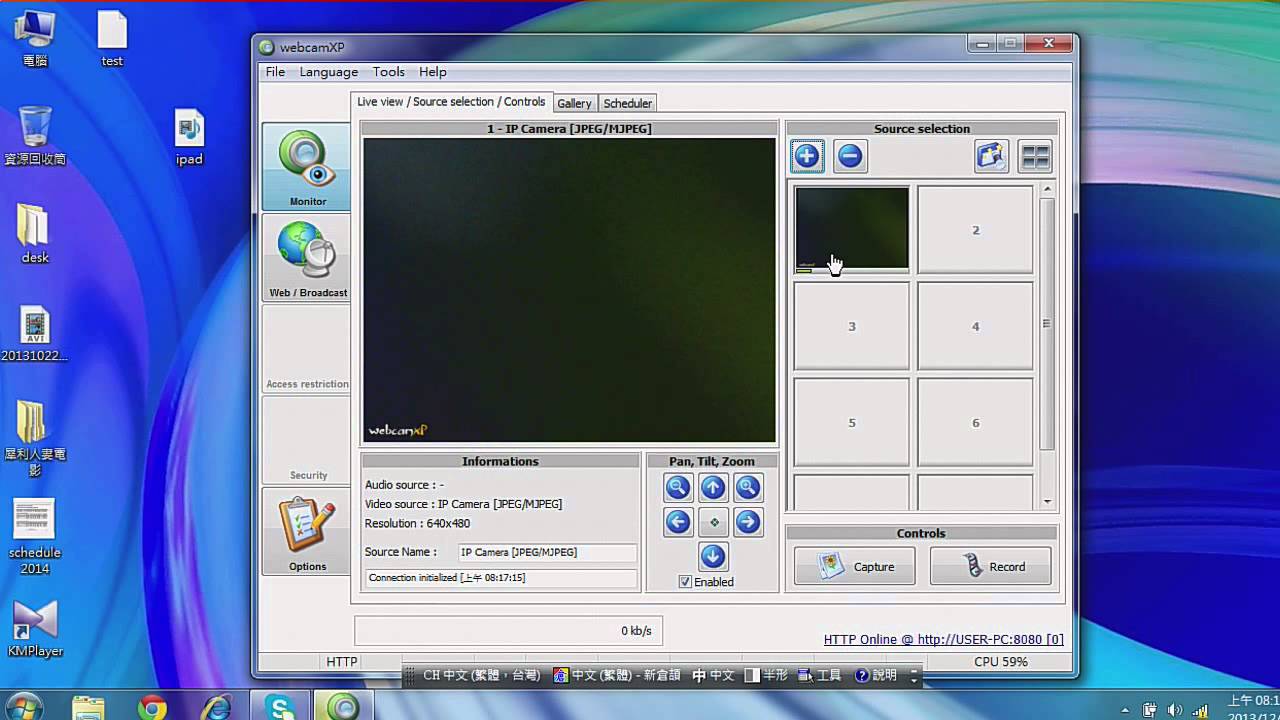The height and width of the screenshot is (720, 1280).
Task: Click the Record button
Action: 991,566
